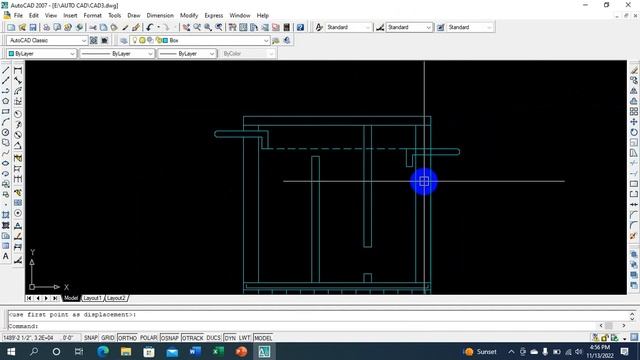
Task: Select the Circle draw tool
Action: (6, 132)
